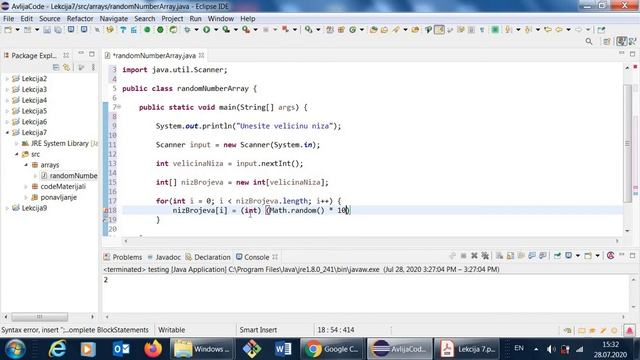Click the Open Type toolbar icon
Screen dimensions: 640x360
click(373, 30)
